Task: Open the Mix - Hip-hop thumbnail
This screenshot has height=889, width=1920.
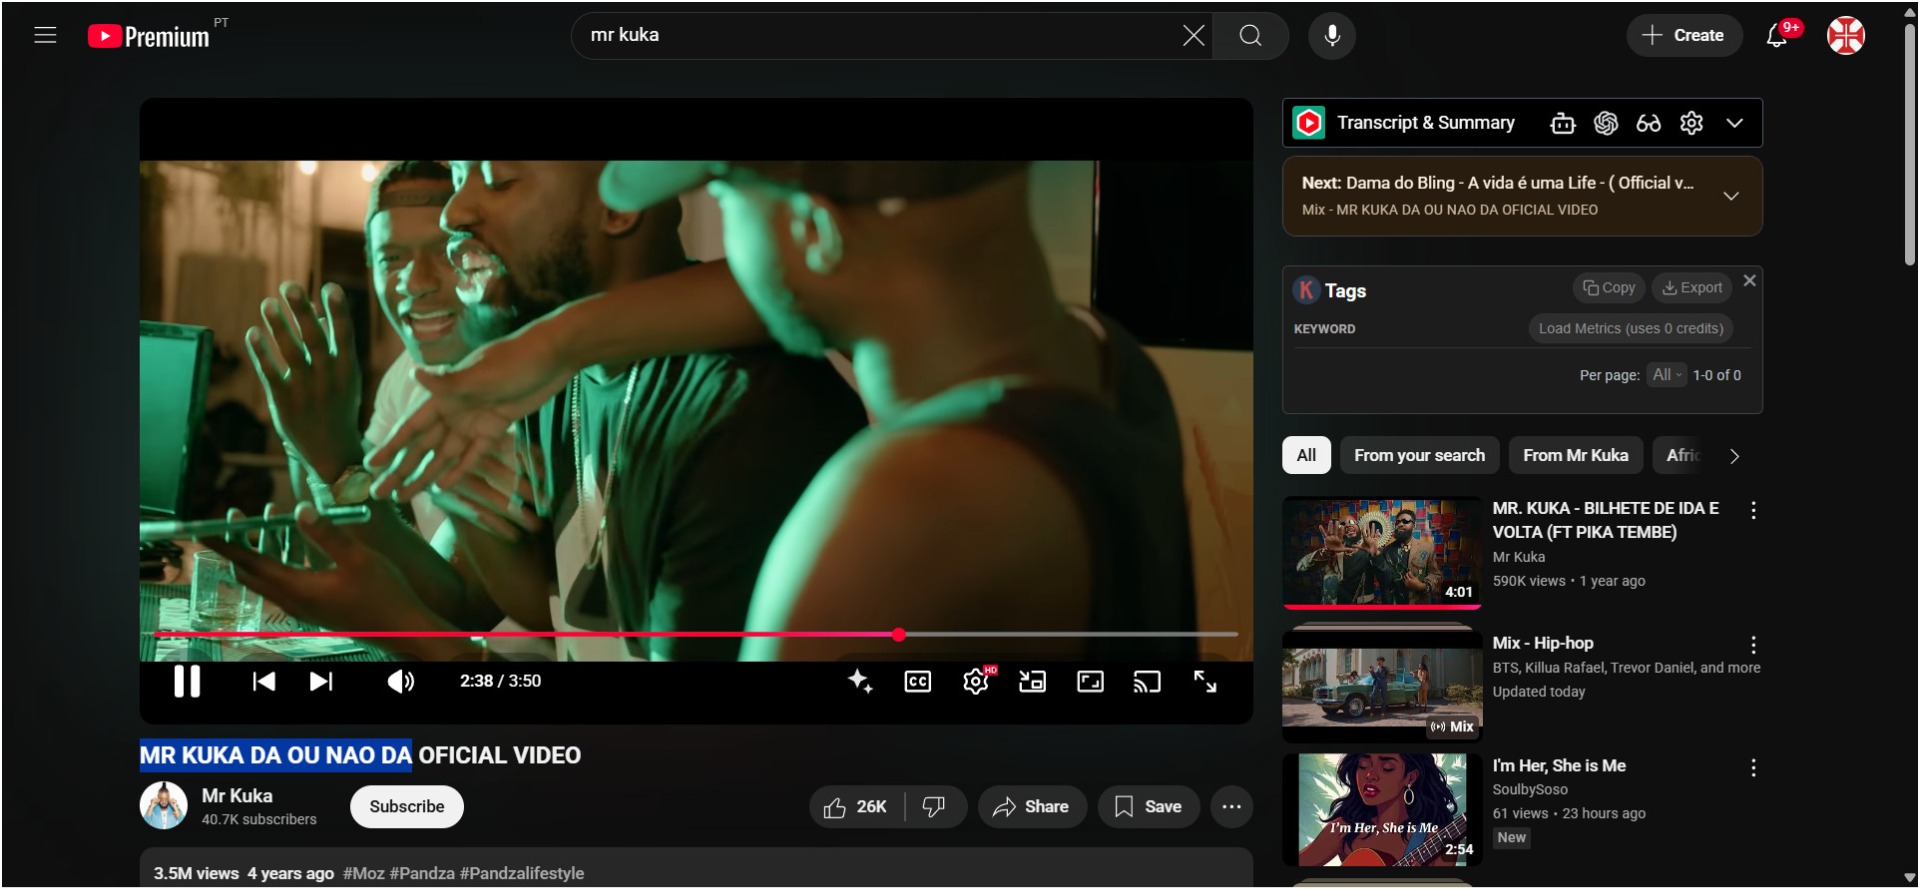Action: click(x=1382, y=686)
